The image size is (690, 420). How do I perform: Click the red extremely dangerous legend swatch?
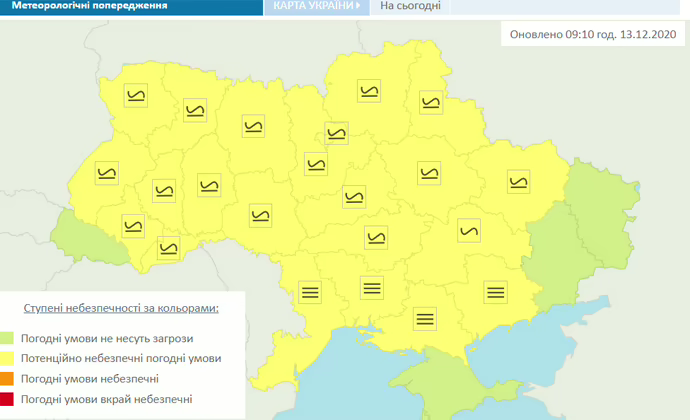(8, 400)
